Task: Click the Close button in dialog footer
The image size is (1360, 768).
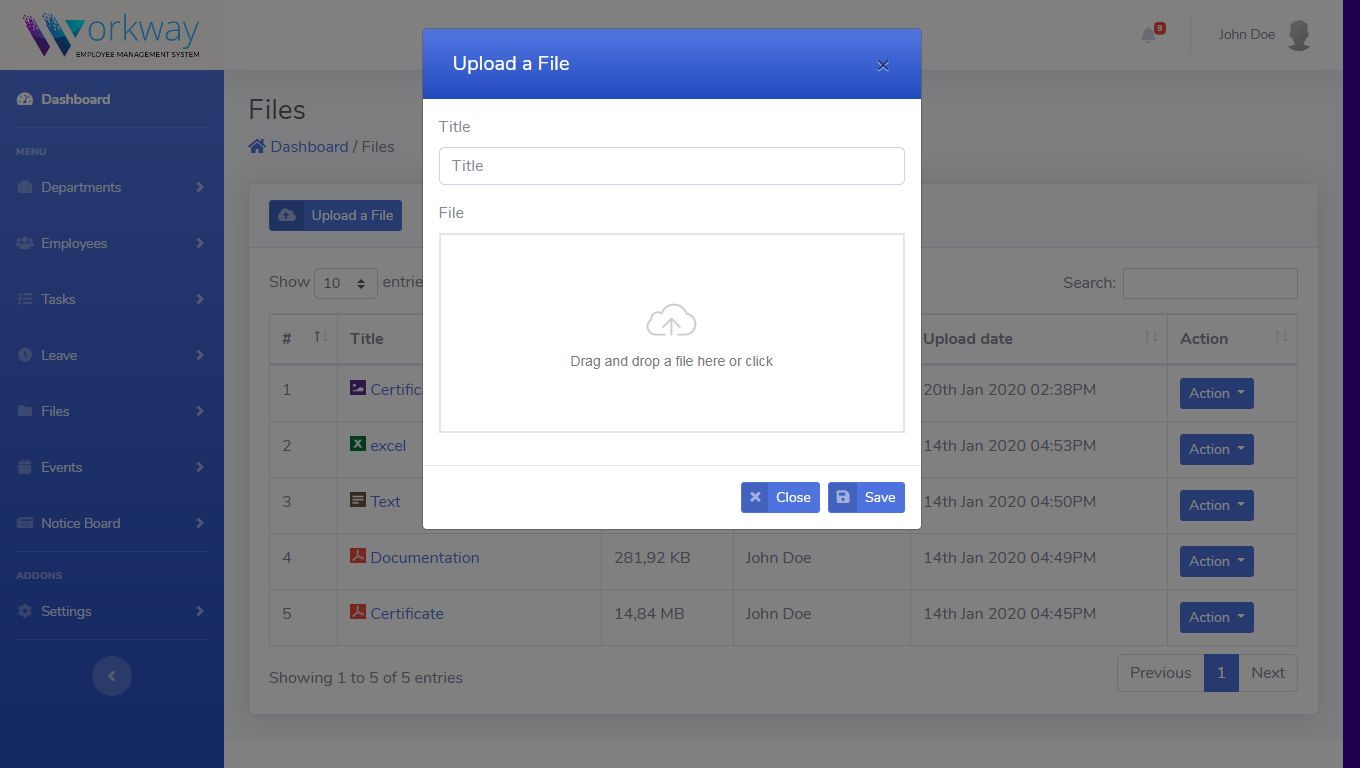Action: pyautogui.click(x=780, y=497)
